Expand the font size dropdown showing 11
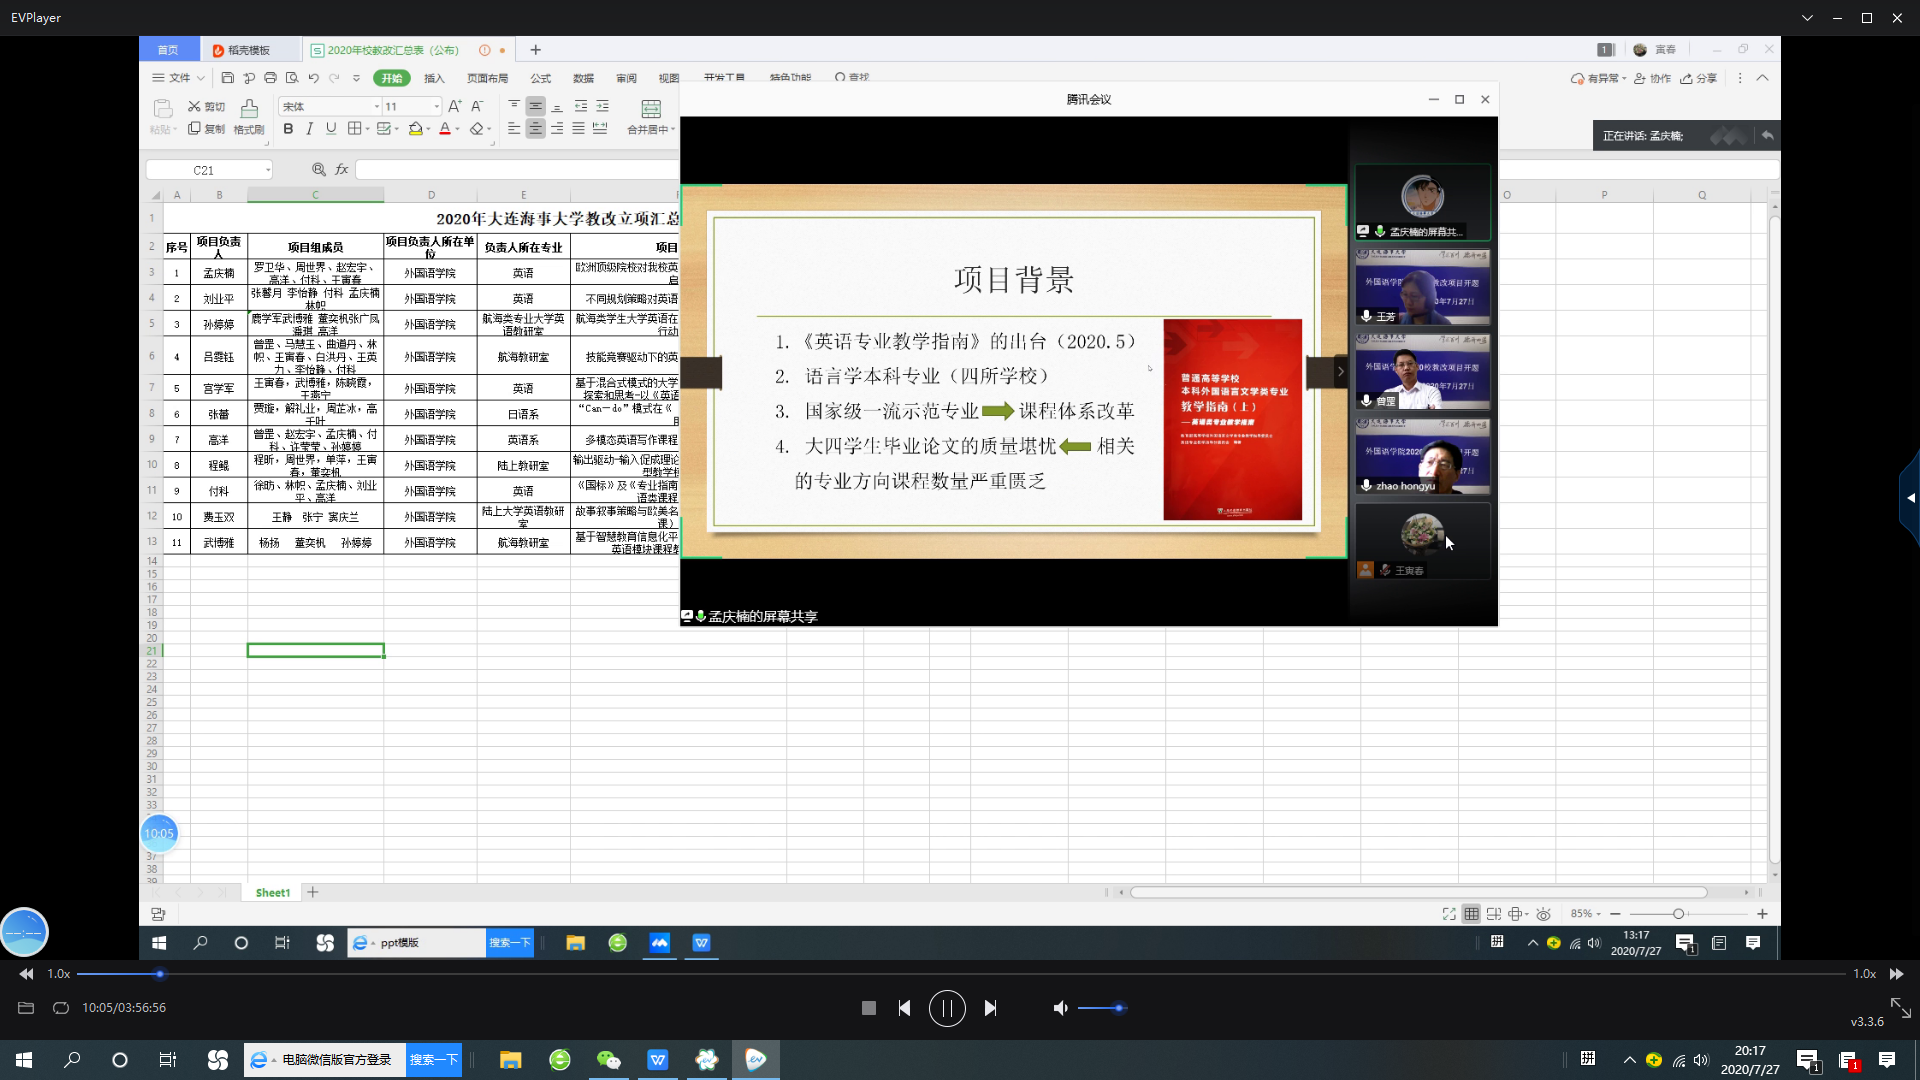Screen dimensions: 1920x1080 (x=436, y=106)
